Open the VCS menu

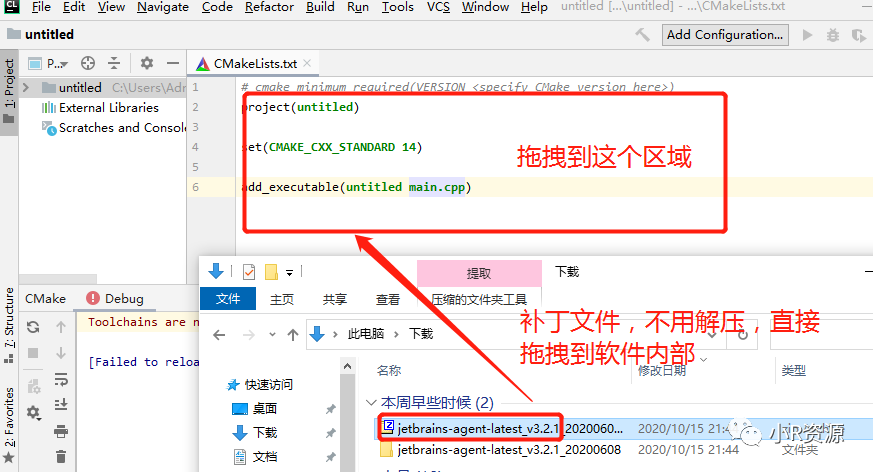(x=438, y=7)
